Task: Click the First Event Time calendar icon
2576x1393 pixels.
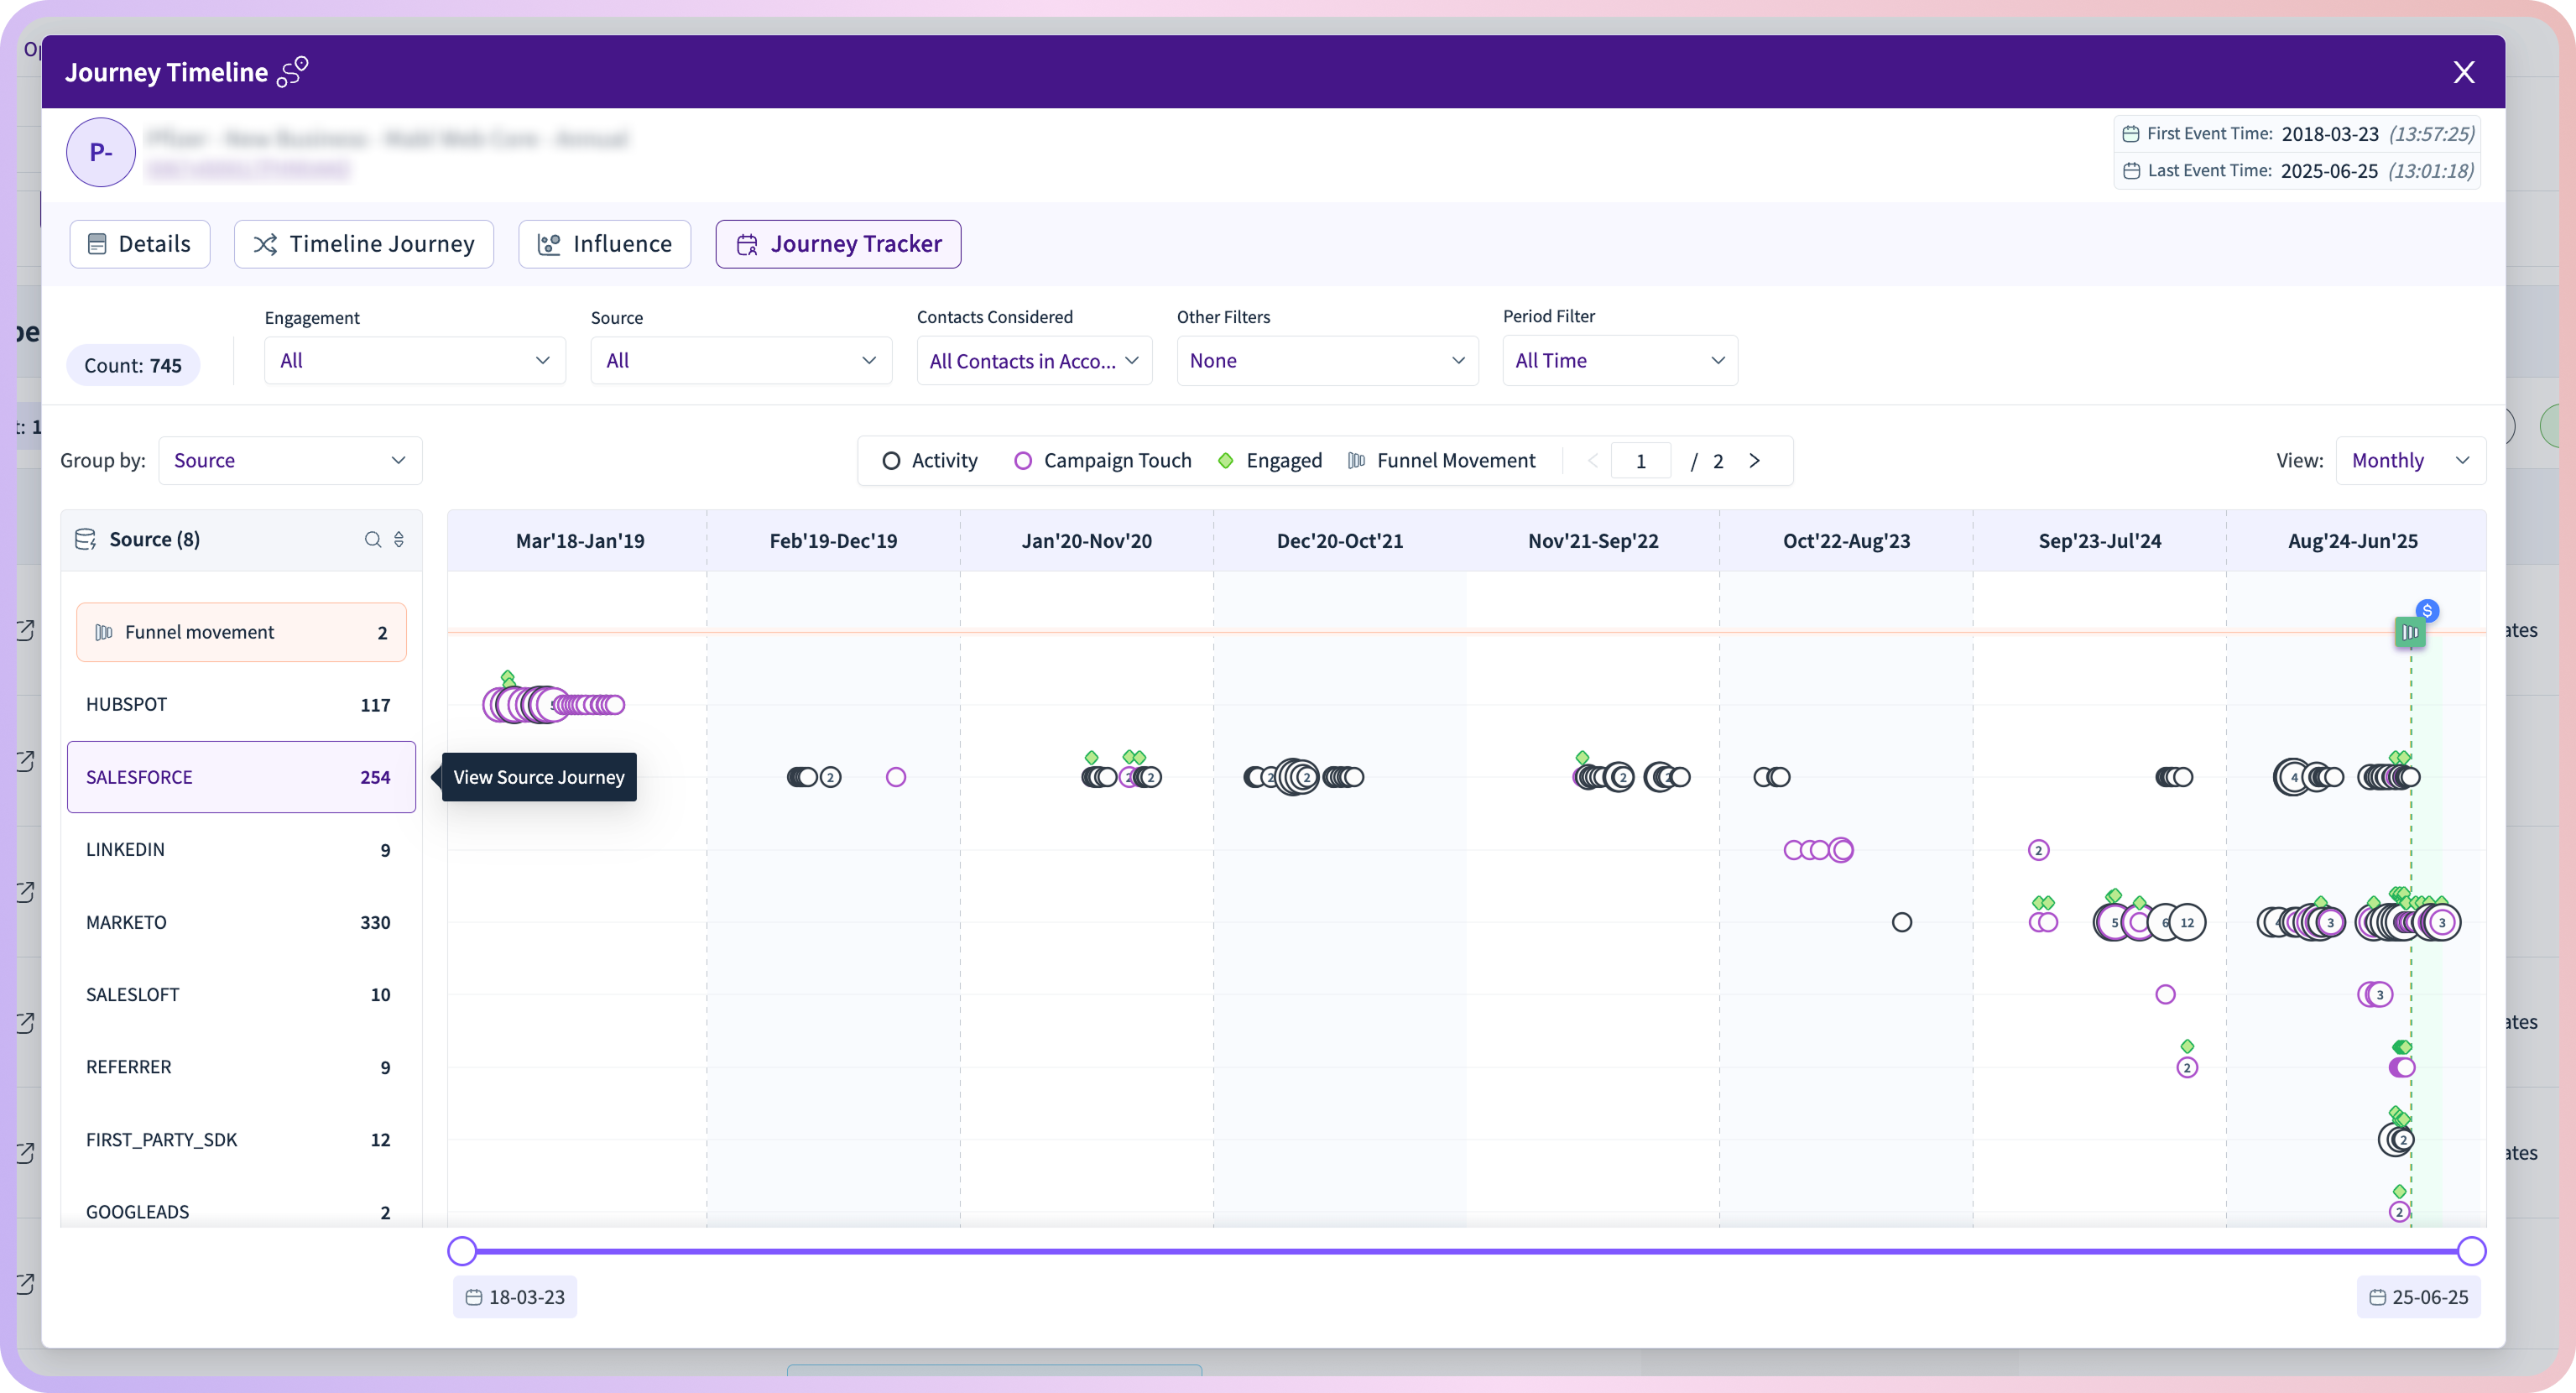Action: [x=2131, y=134]
